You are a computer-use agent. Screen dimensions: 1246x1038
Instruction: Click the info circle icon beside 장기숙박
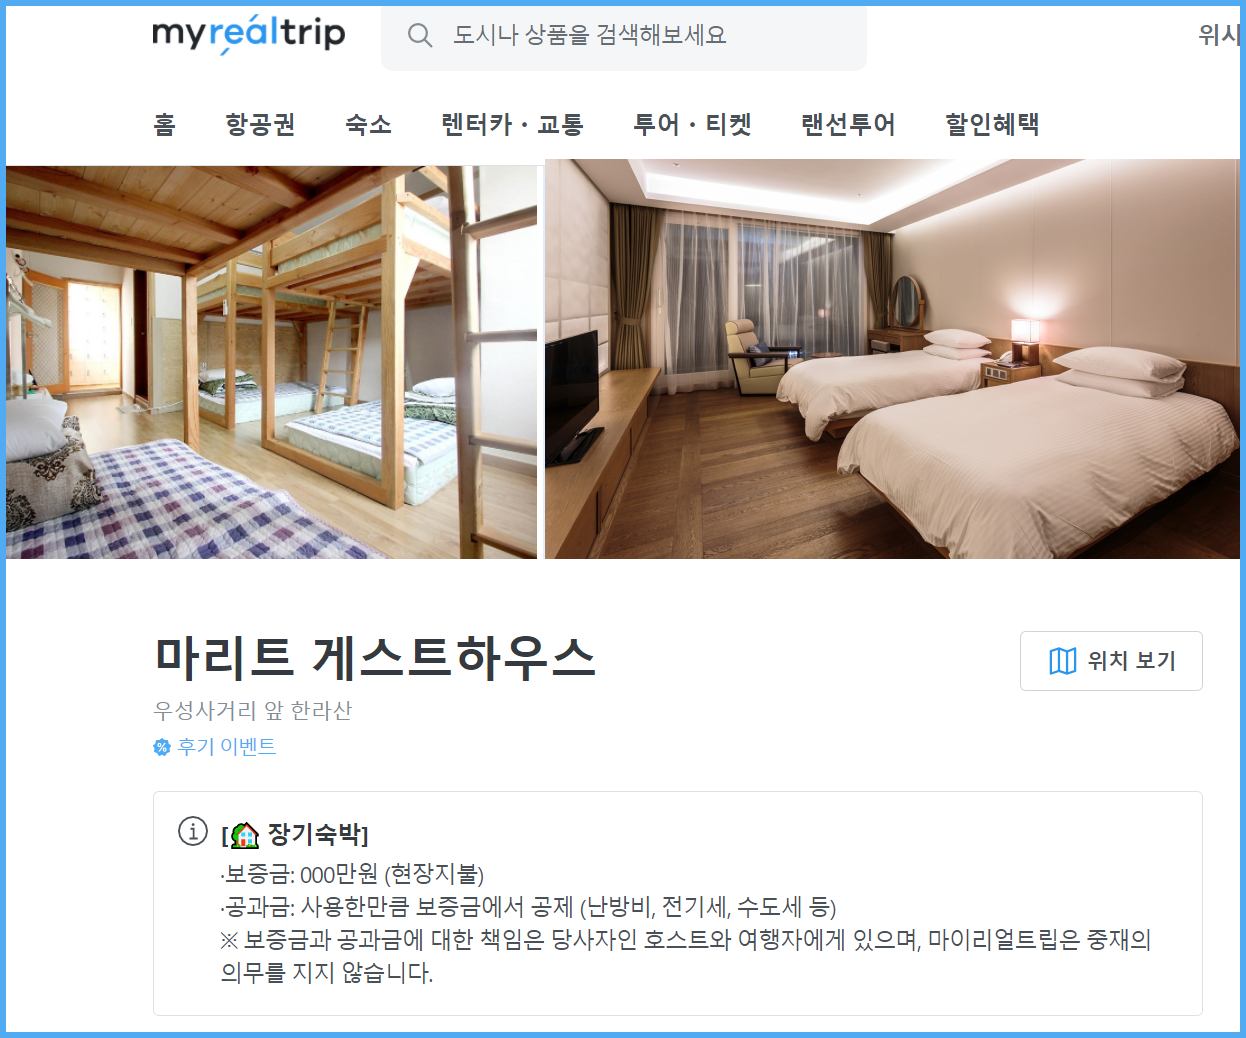[x=193, y=831]
